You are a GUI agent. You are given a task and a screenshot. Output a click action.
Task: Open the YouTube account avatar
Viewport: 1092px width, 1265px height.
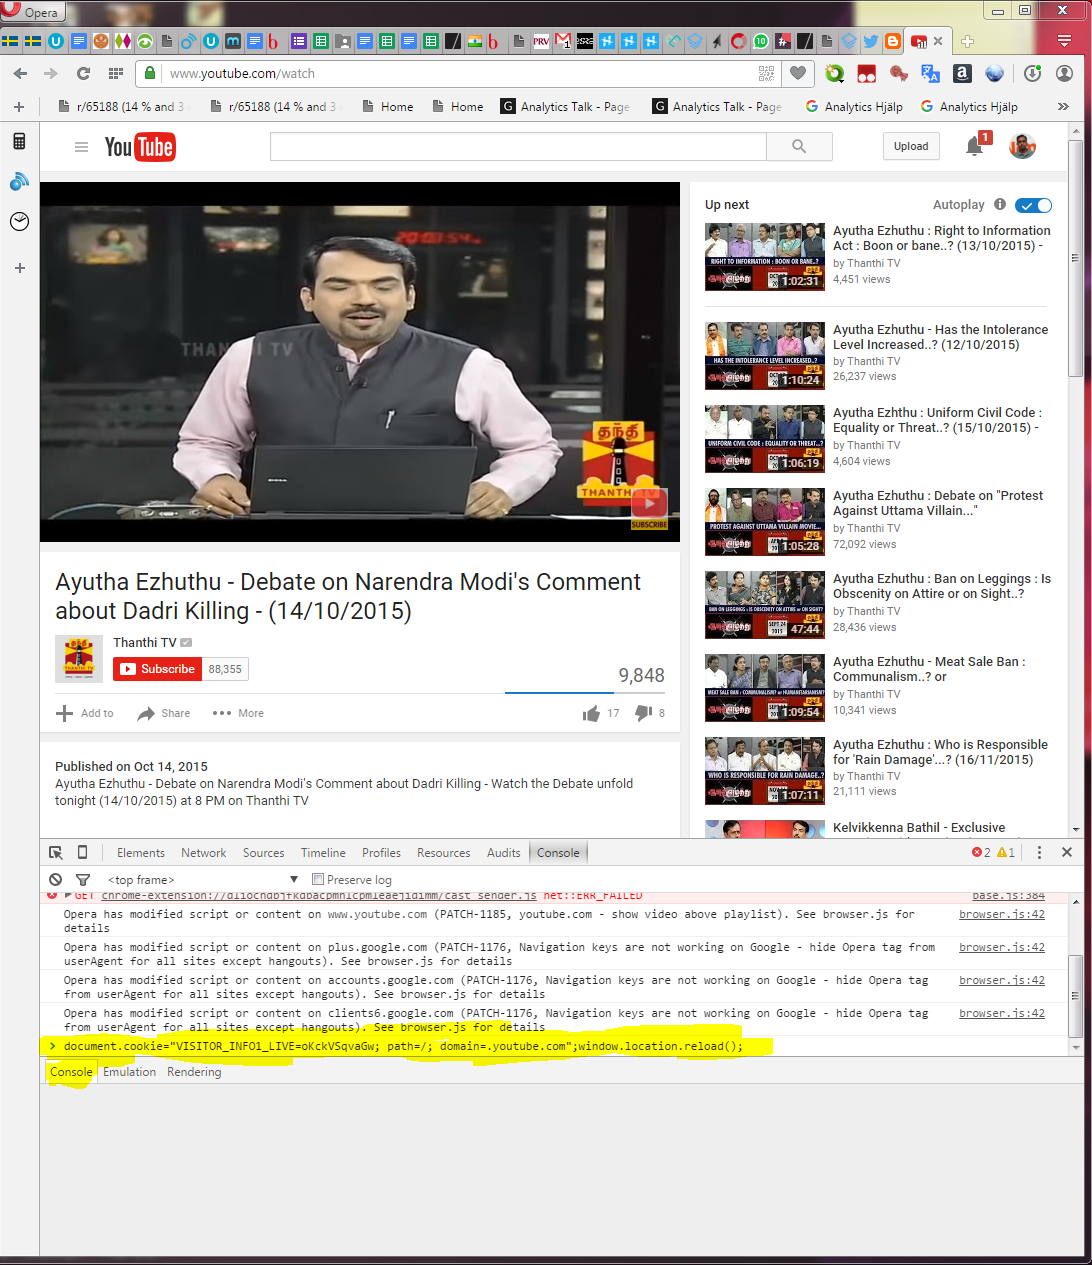(1022, 146)
